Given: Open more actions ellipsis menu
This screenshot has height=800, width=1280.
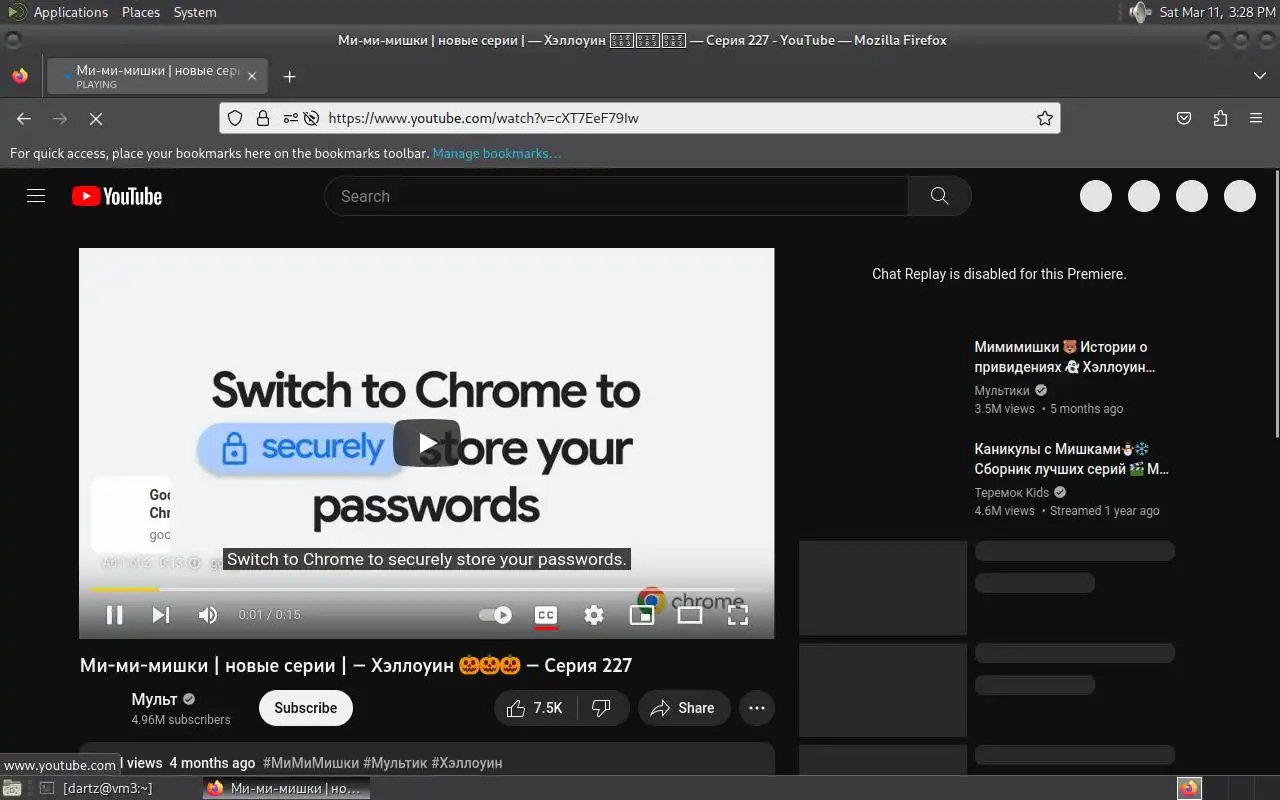Looking at the screenshot, I should tap(757, 708).
